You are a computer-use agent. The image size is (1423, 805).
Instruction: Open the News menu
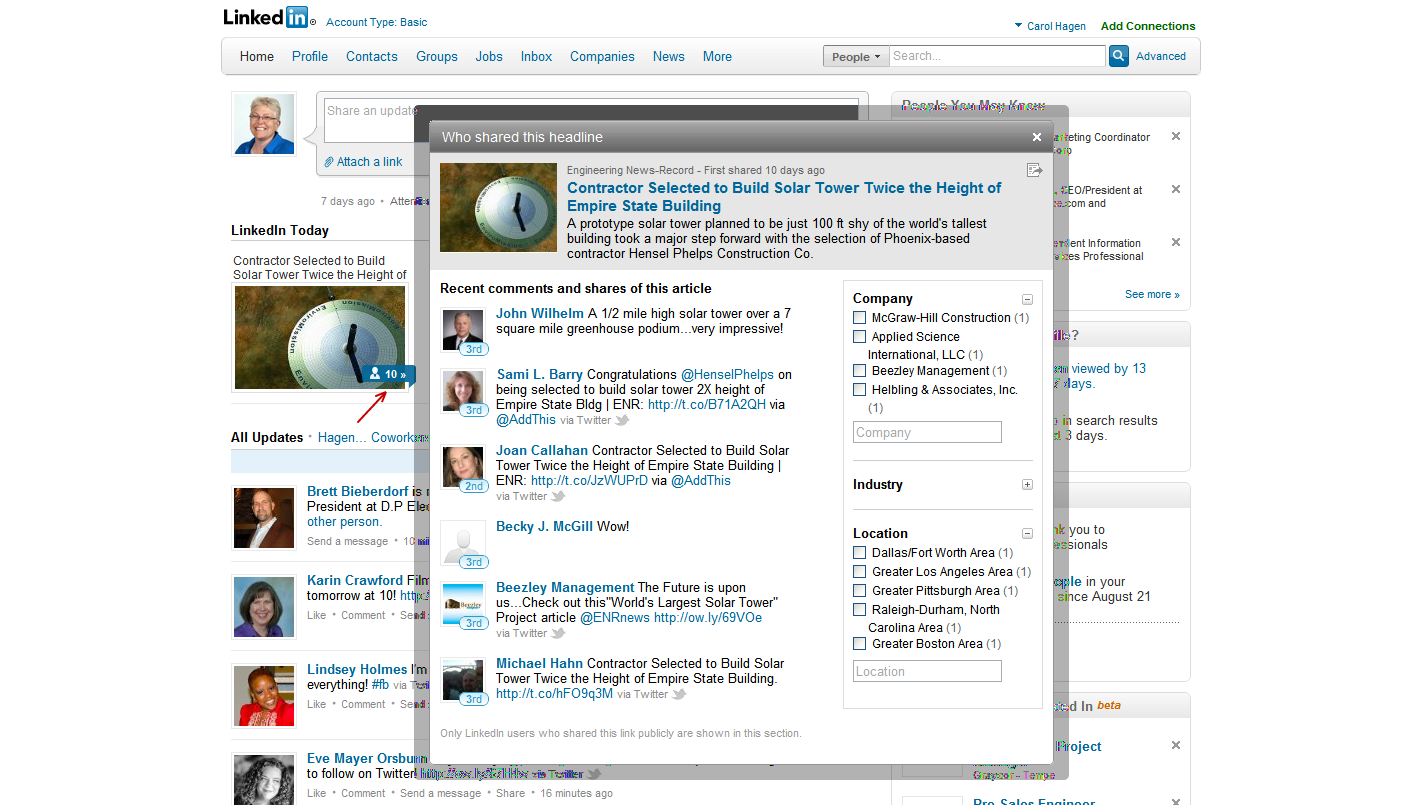[669, 57]
